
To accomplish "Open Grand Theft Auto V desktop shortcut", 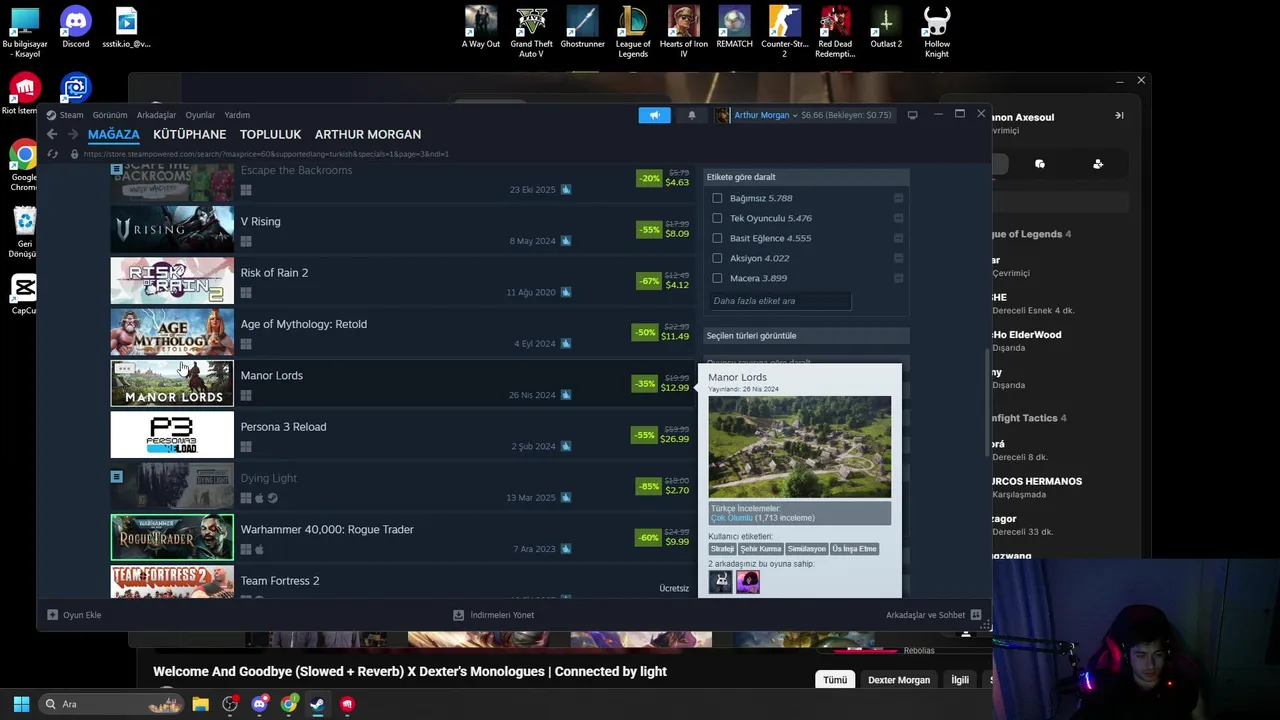I will [531, 32].
